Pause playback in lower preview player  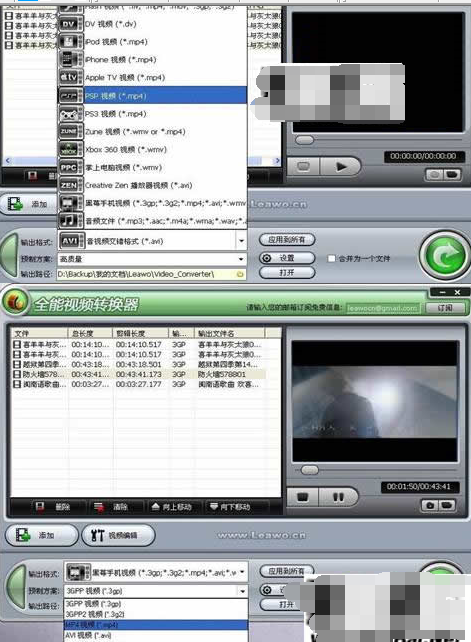coord(338,497)
